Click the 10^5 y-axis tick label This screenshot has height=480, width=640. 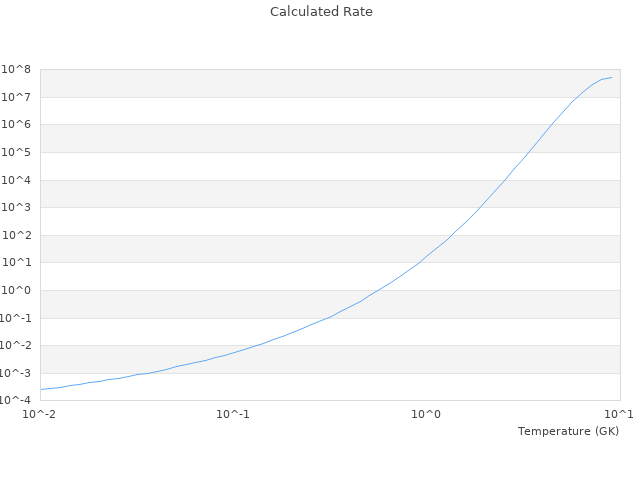(x=19, y=152)
